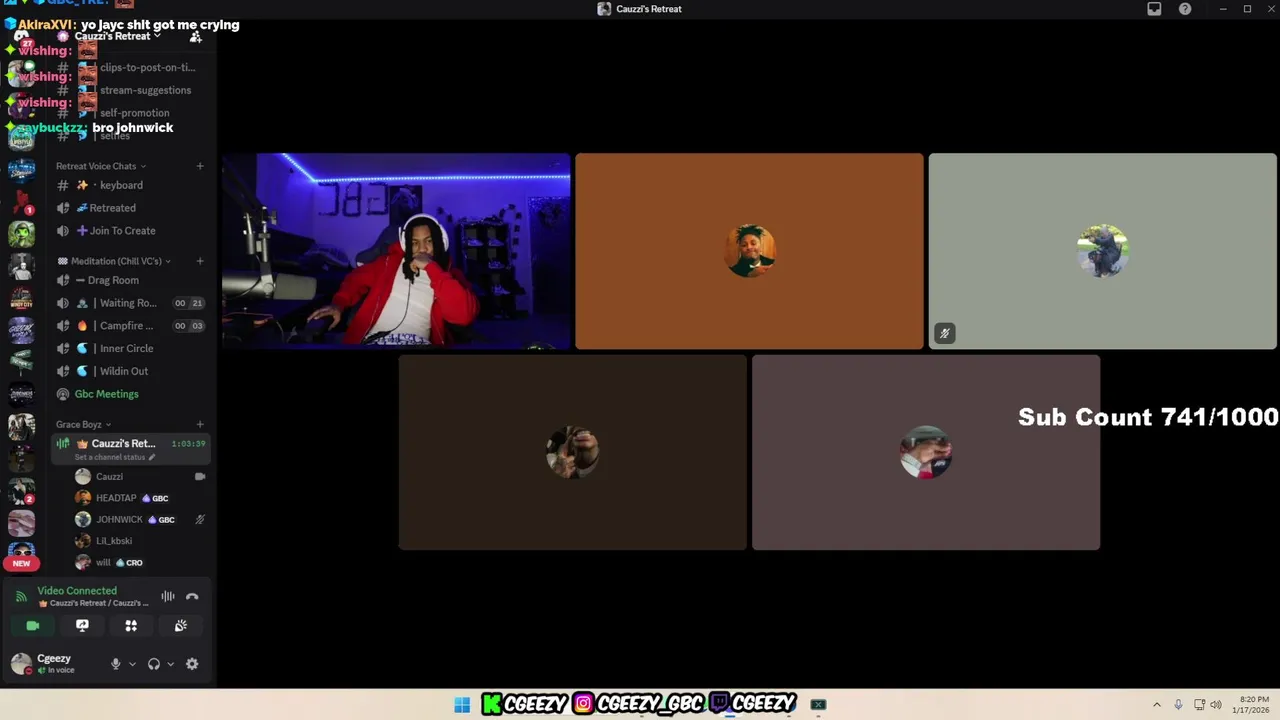Click the invite people icon beside server name
1280x720 pixels.
point(196,37)
